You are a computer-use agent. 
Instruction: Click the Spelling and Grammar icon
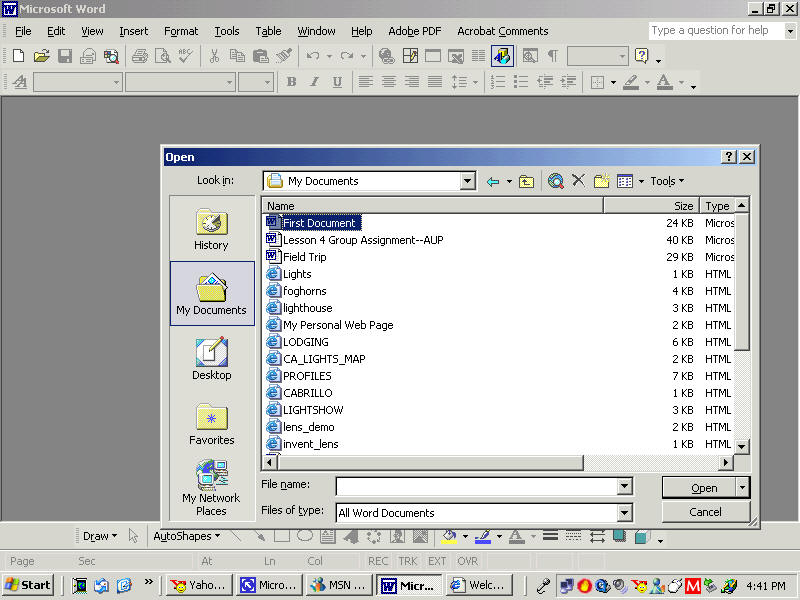(185, 56)
